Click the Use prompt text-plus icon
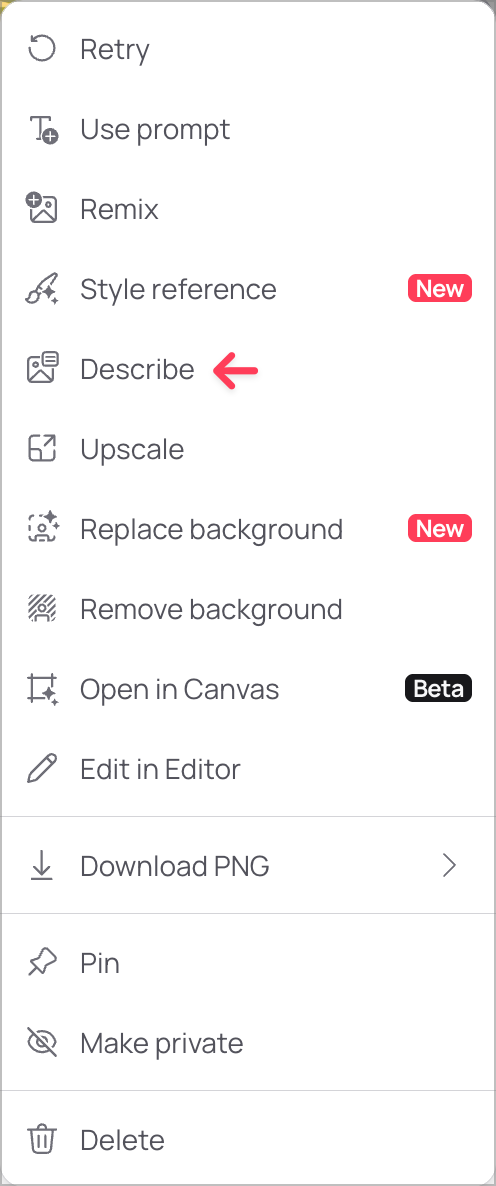The image size is (496, 1186). click(x=43, y=129)
